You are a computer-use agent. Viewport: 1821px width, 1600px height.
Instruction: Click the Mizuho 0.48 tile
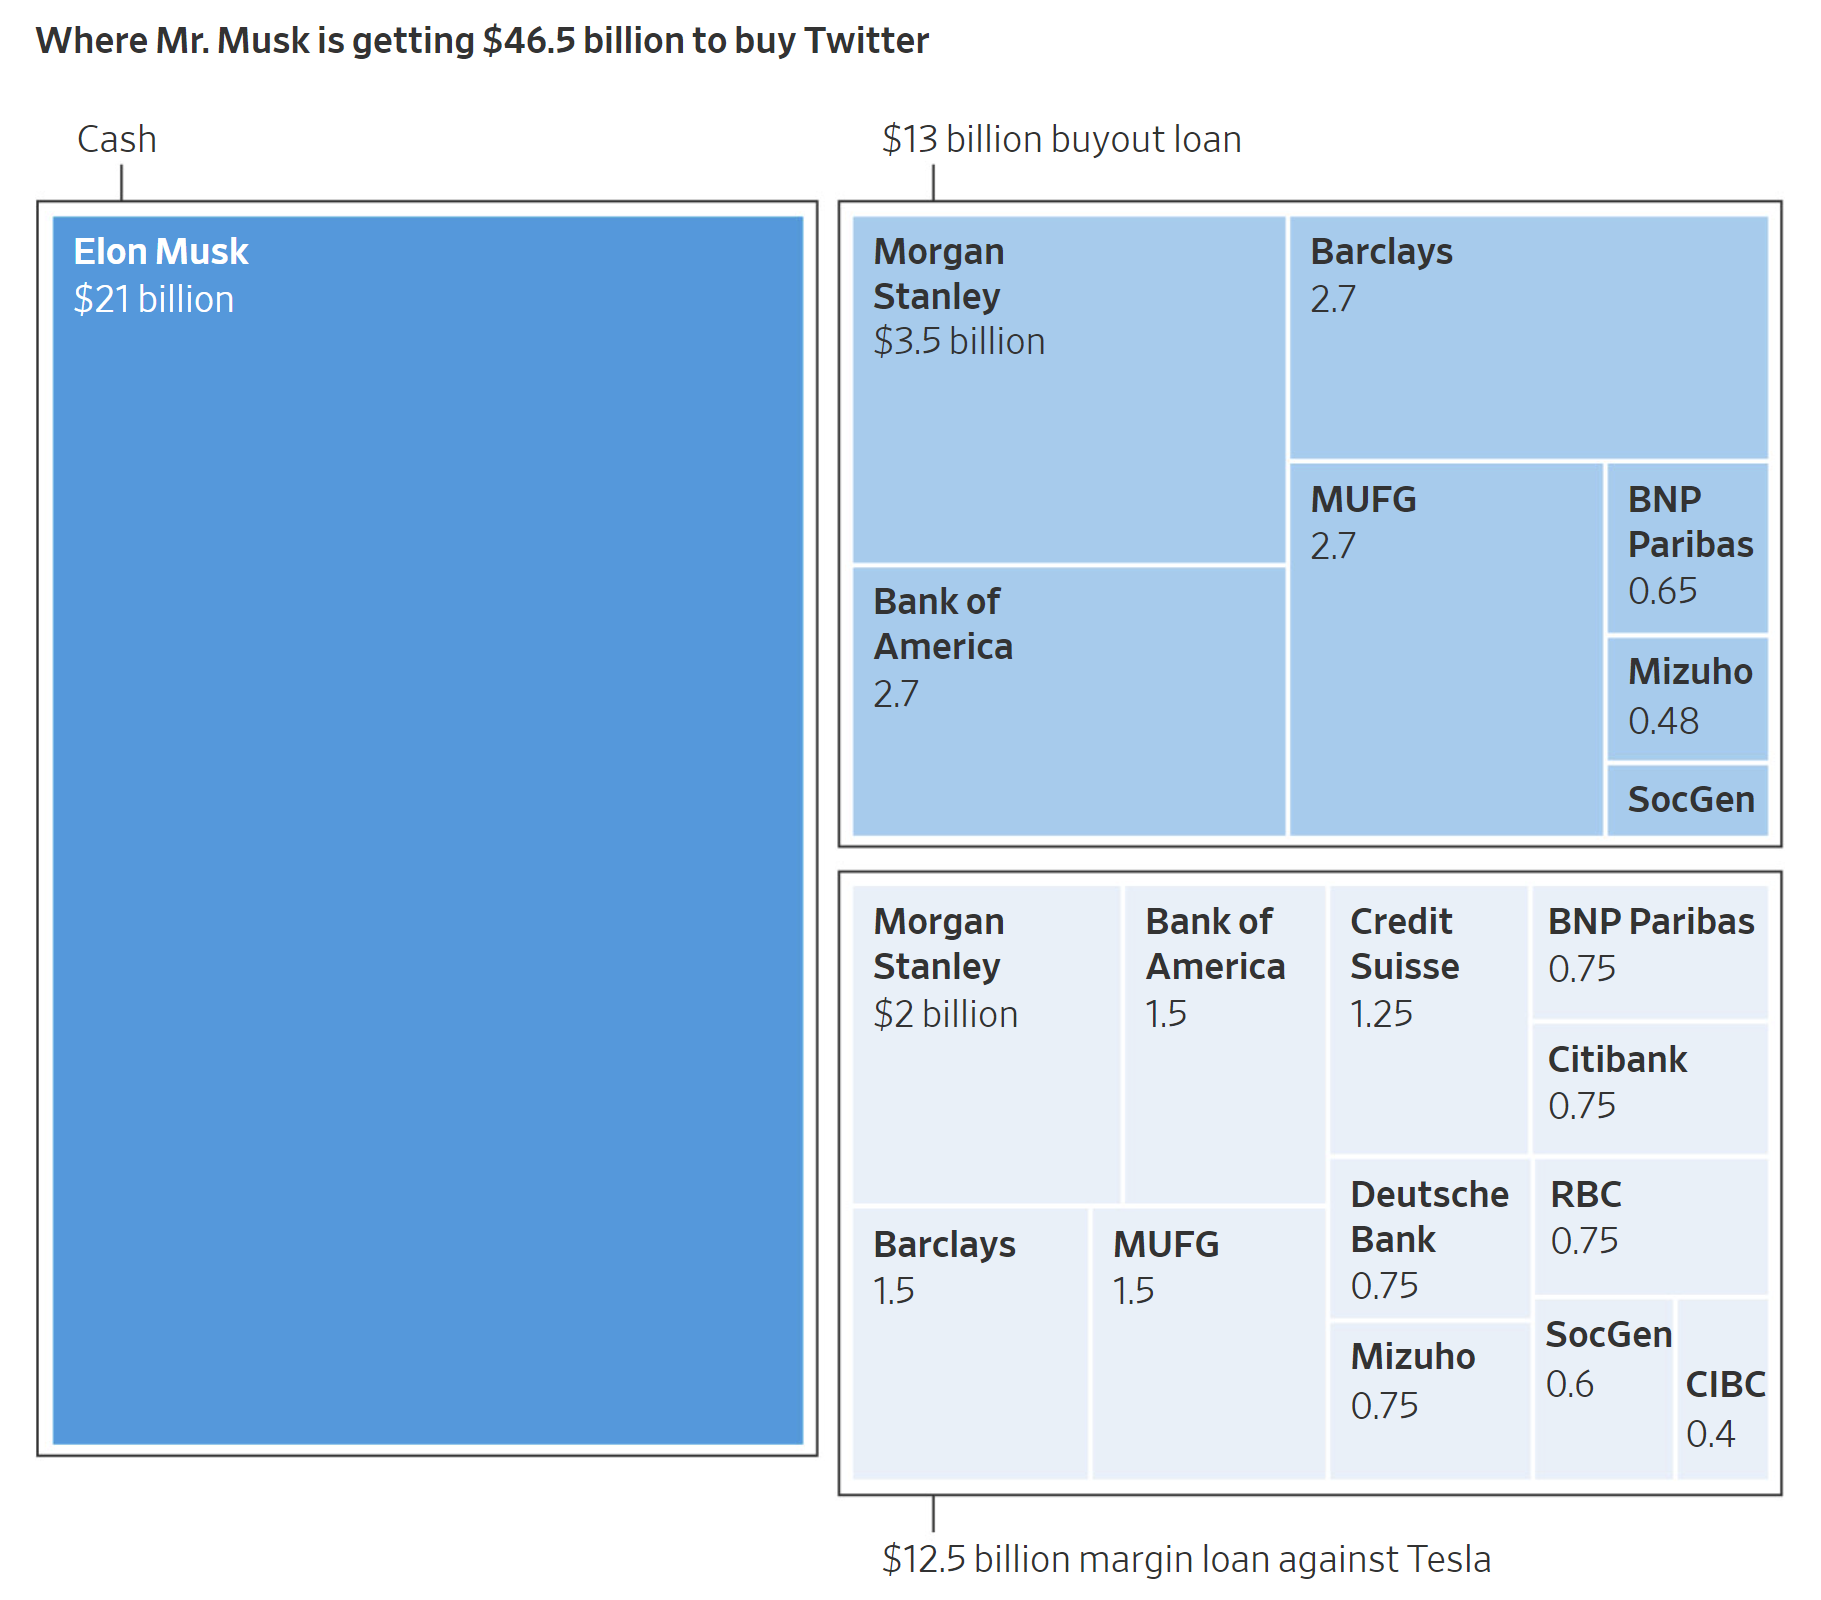(1688, 699)
